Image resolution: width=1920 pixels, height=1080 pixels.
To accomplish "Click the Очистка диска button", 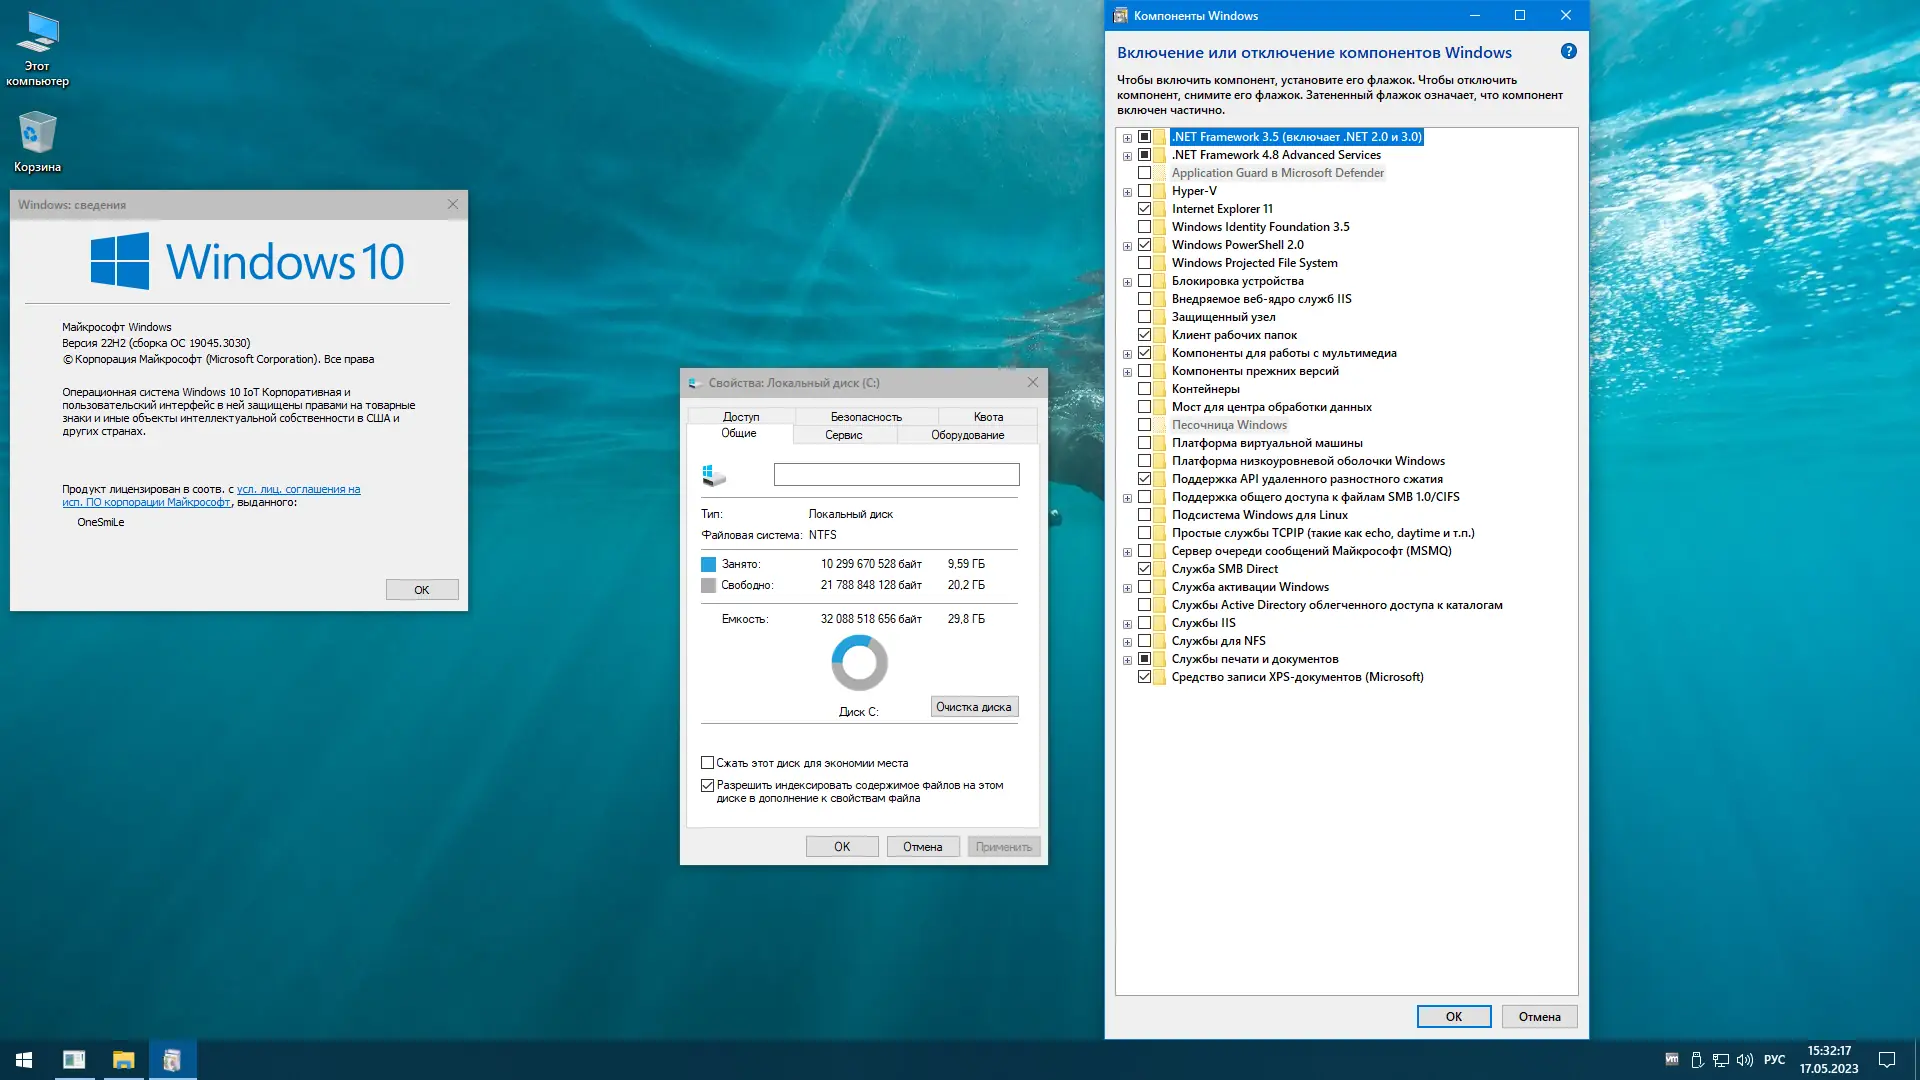I will 973,707.
